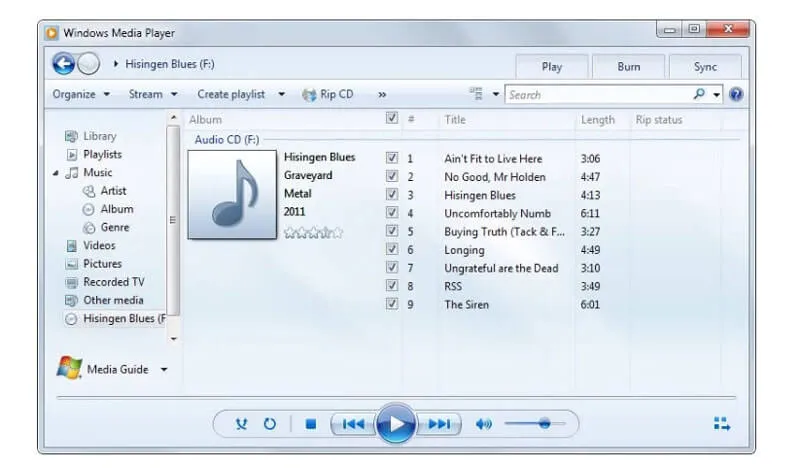Image resolution: width=800 pixels, height=468 pixels.
Task: Expand the Stream dropdown menu
Action: click(153, 94)
